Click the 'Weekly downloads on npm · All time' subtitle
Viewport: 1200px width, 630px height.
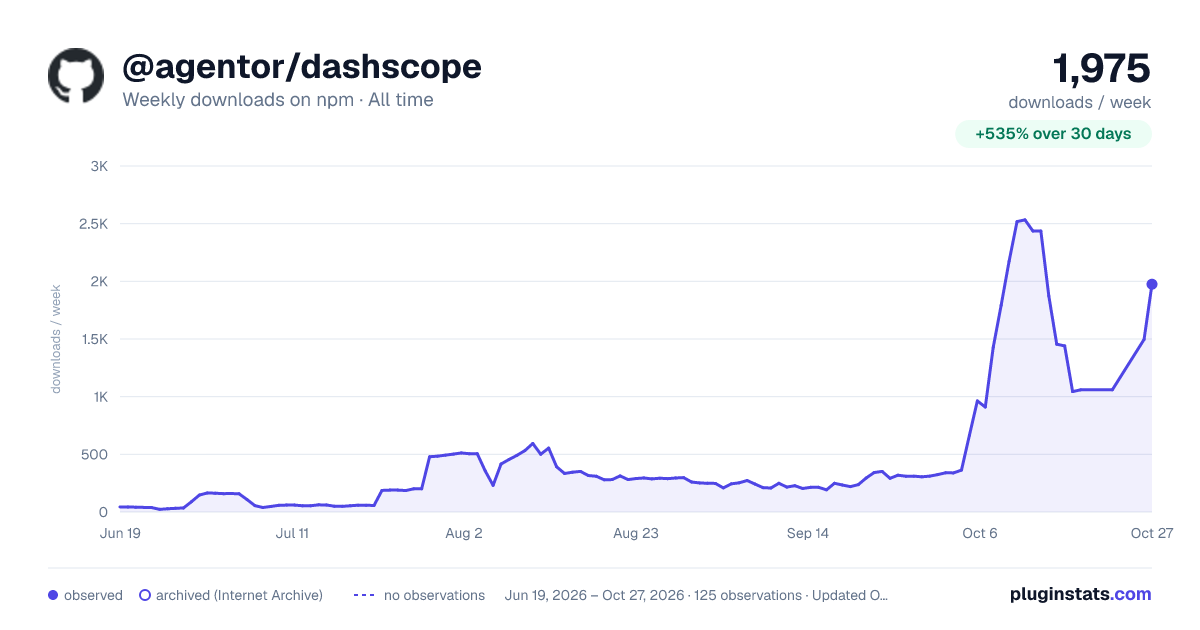point(278,100)
